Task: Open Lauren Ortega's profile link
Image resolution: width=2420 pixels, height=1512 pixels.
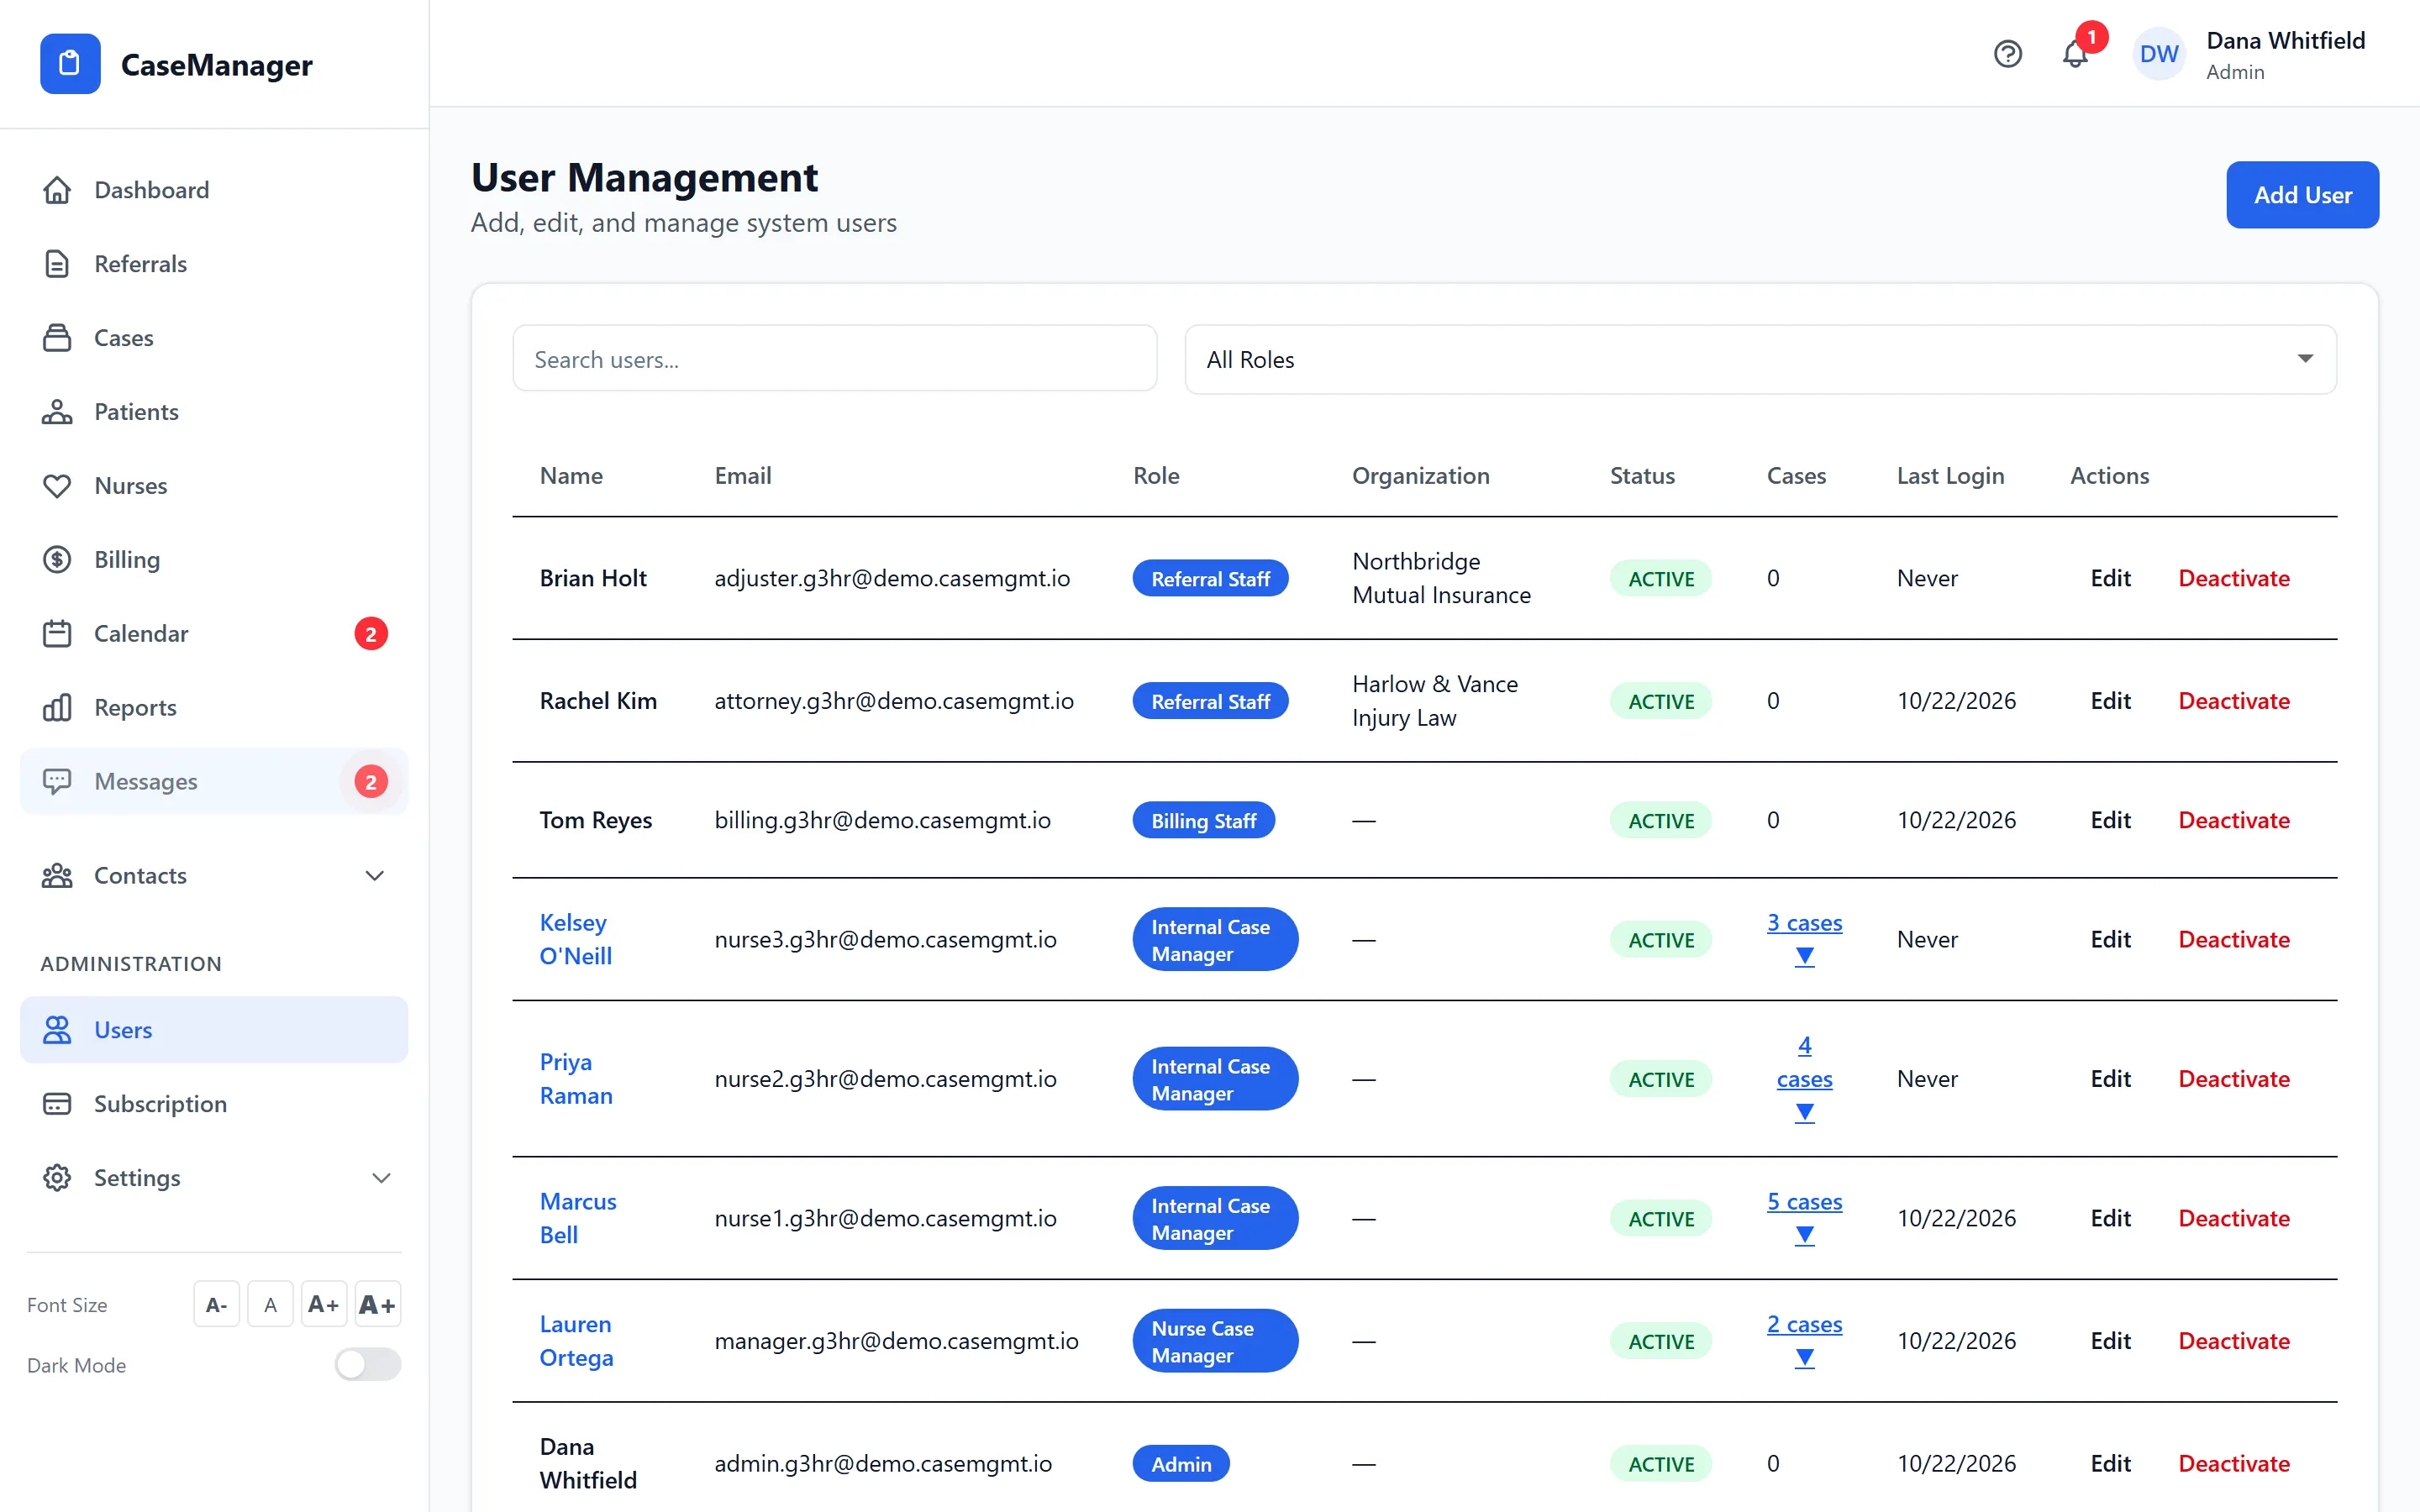Action: pyautogui.click(x=577, y=1341)
